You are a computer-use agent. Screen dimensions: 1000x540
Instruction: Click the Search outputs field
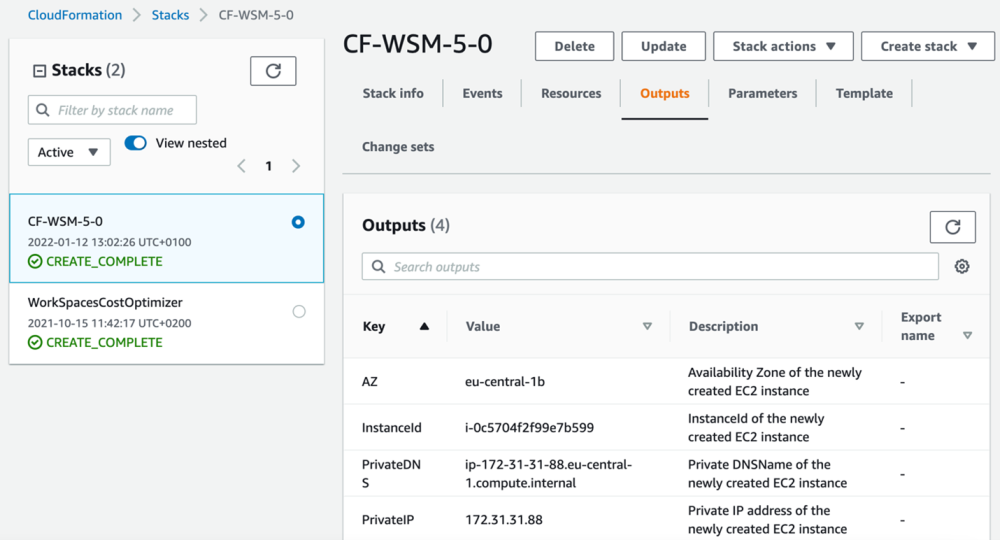coord(650,267)
